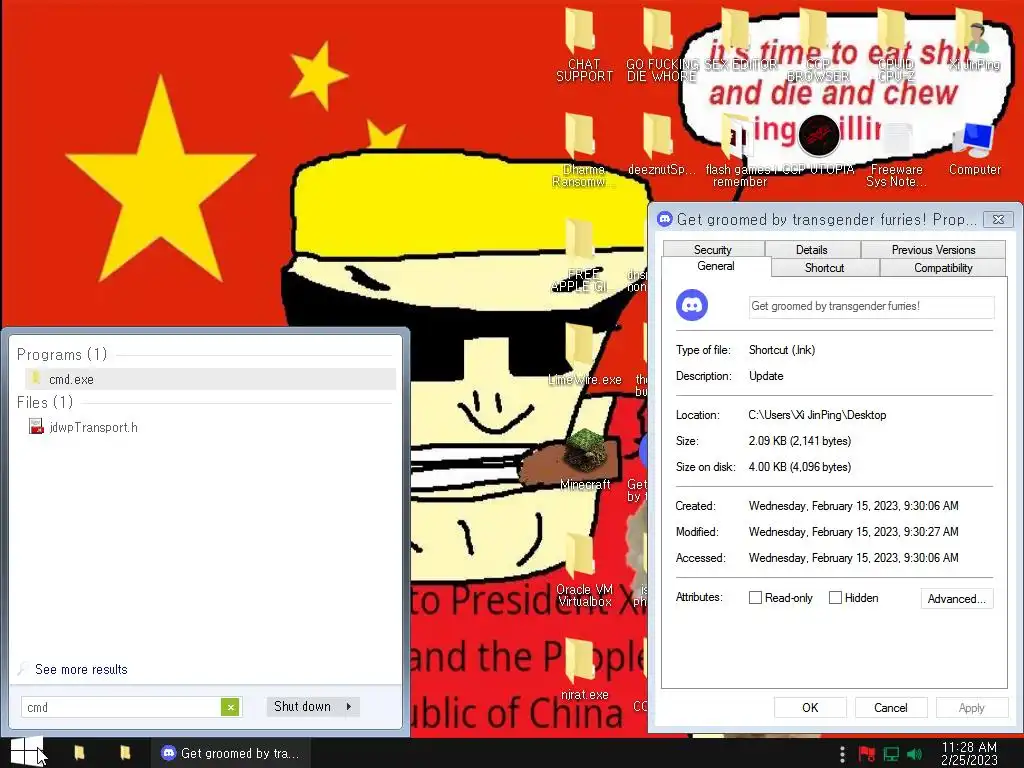Open the CPUID CPU-Z desktop folder
Image resolution: width=1024 pixels, height=768 pixels.
896,46
